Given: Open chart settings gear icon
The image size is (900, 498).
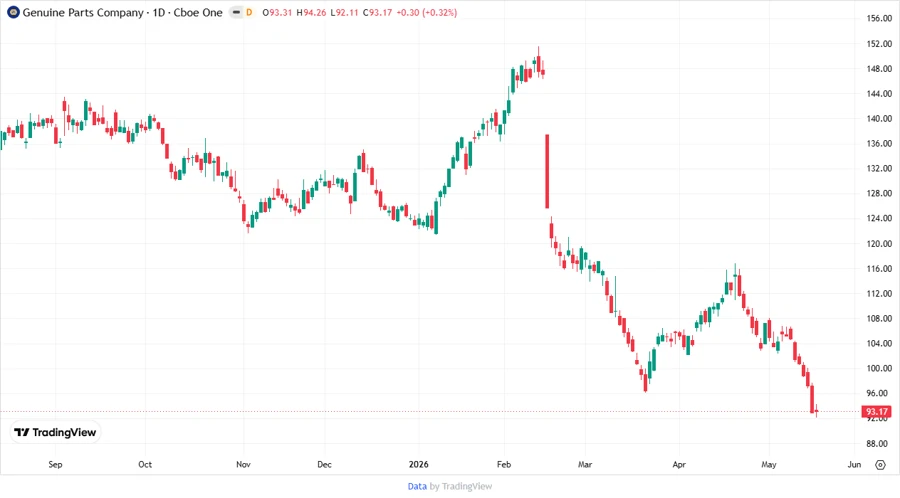Looking at the screenshot, I should pyautogui.click(x=880, y=465).
